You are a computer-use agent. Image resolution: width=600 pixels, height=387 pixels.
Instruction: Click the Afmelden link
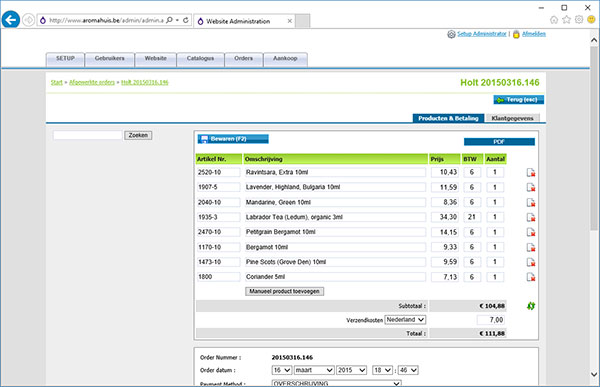click(x=534, y=34)
